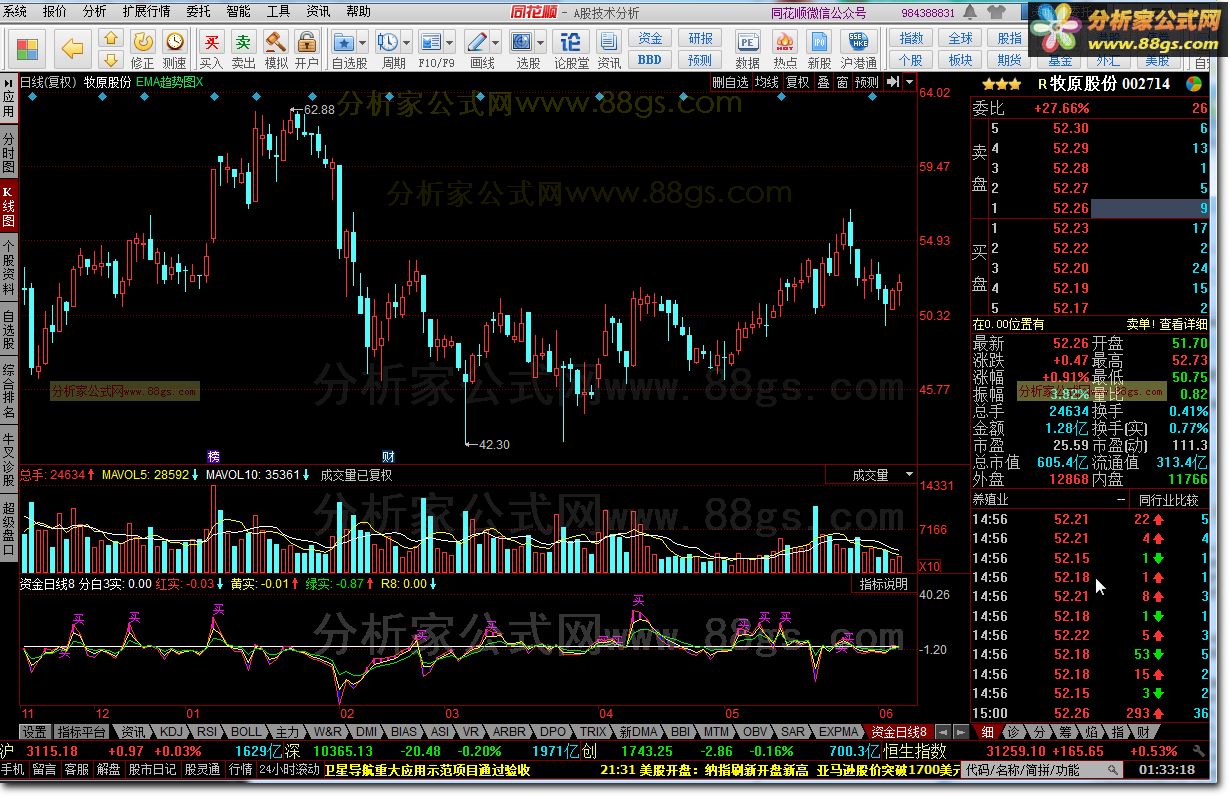Click the 查看详细 link

pyautogui.click(x=1183, y=324)
